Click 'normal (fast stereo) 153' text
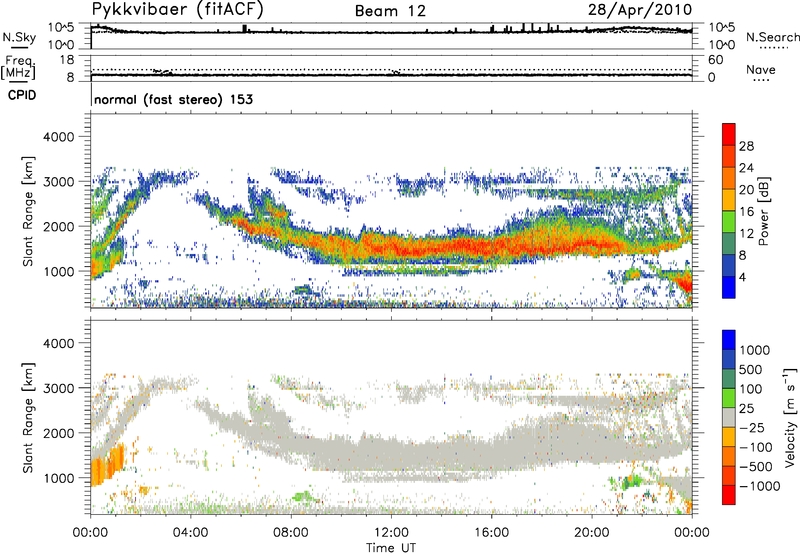800x554 pixels. [173, 99]
